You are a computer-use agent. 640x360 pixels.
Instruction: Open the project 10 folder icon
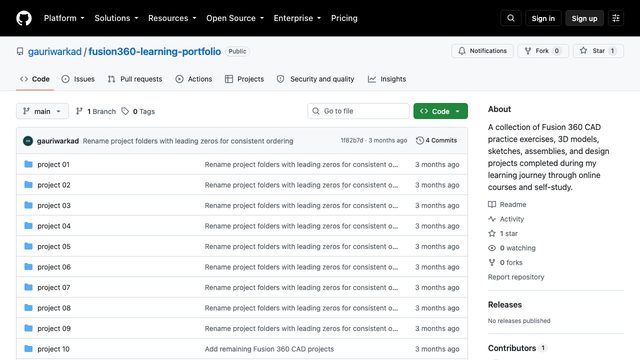click(28, 349)
